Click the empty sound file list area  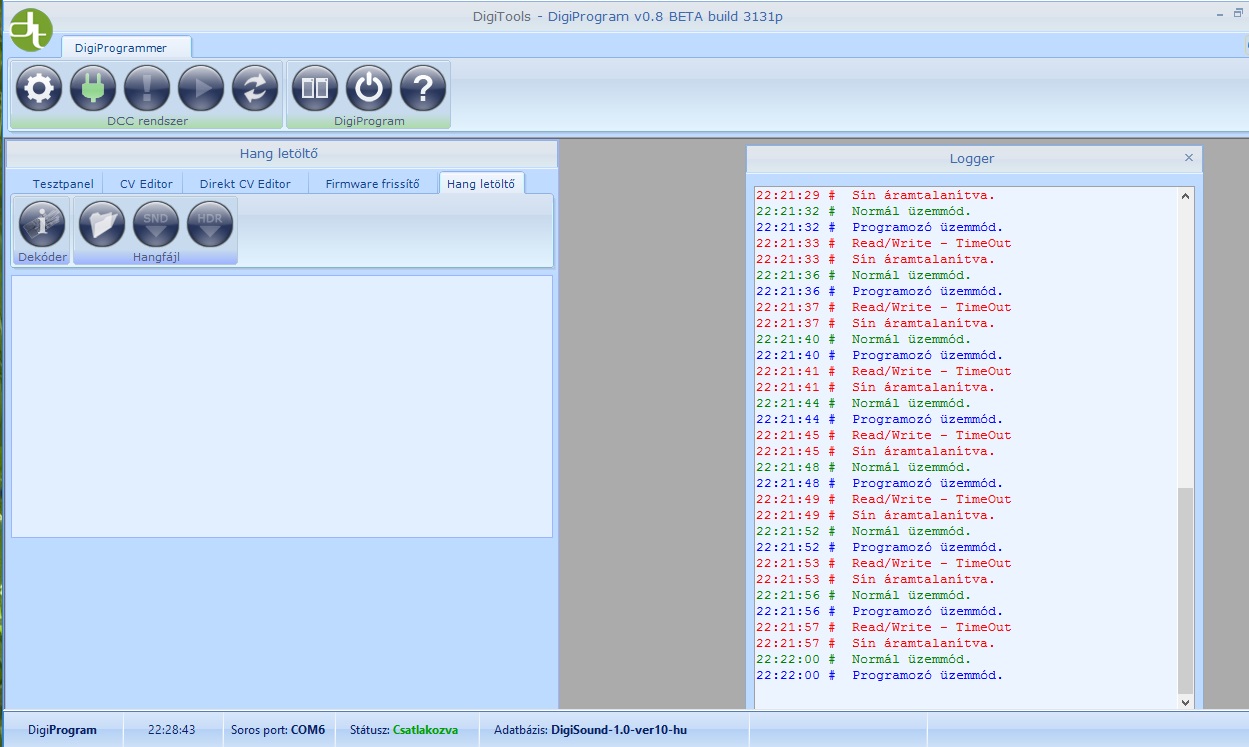(x=282, y=406)
